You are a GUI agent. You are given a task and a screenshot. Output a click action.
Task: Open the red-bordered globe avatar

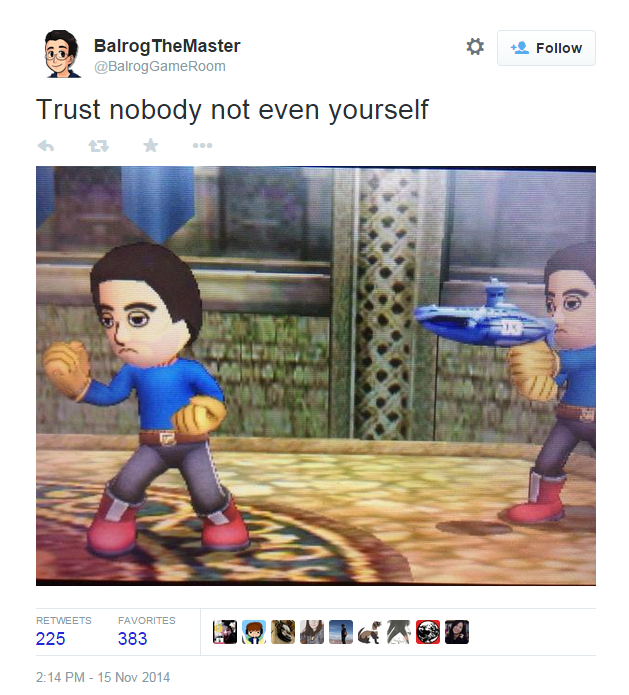coord(428,632)
